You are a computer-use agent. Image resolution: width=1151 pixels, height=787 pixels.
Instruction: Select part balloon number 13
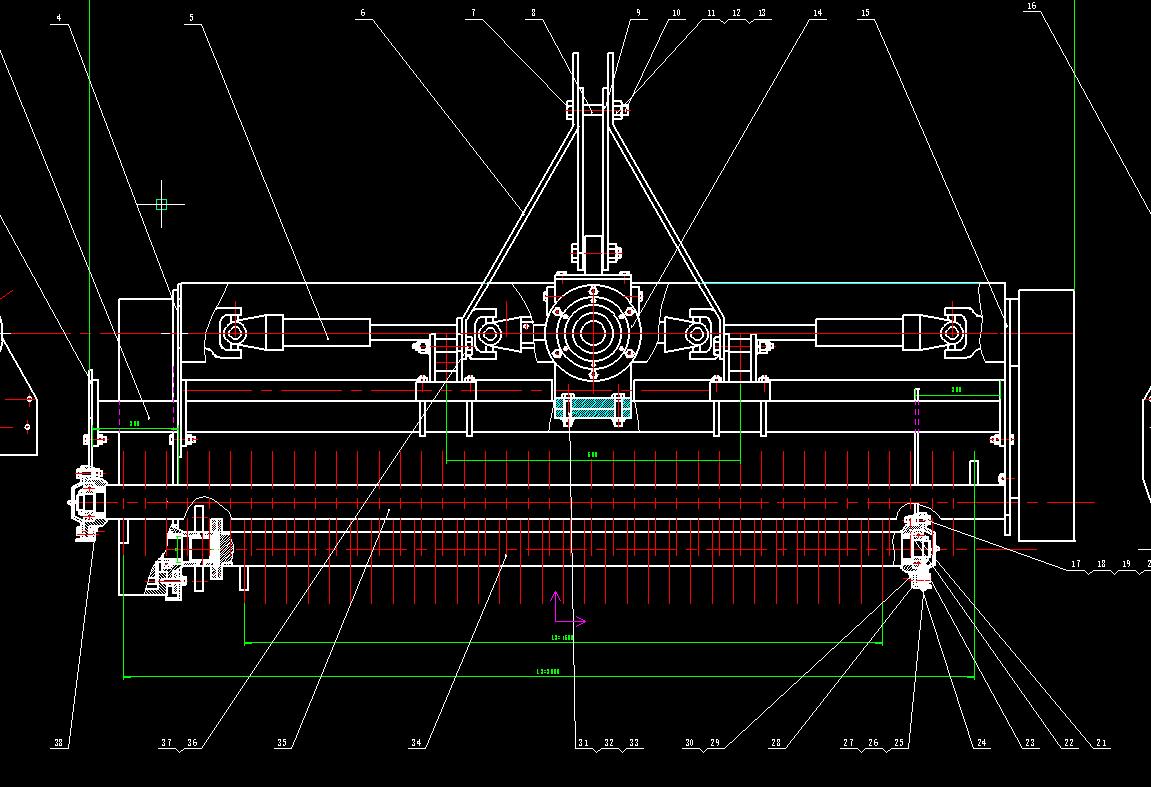pos(762,12)
